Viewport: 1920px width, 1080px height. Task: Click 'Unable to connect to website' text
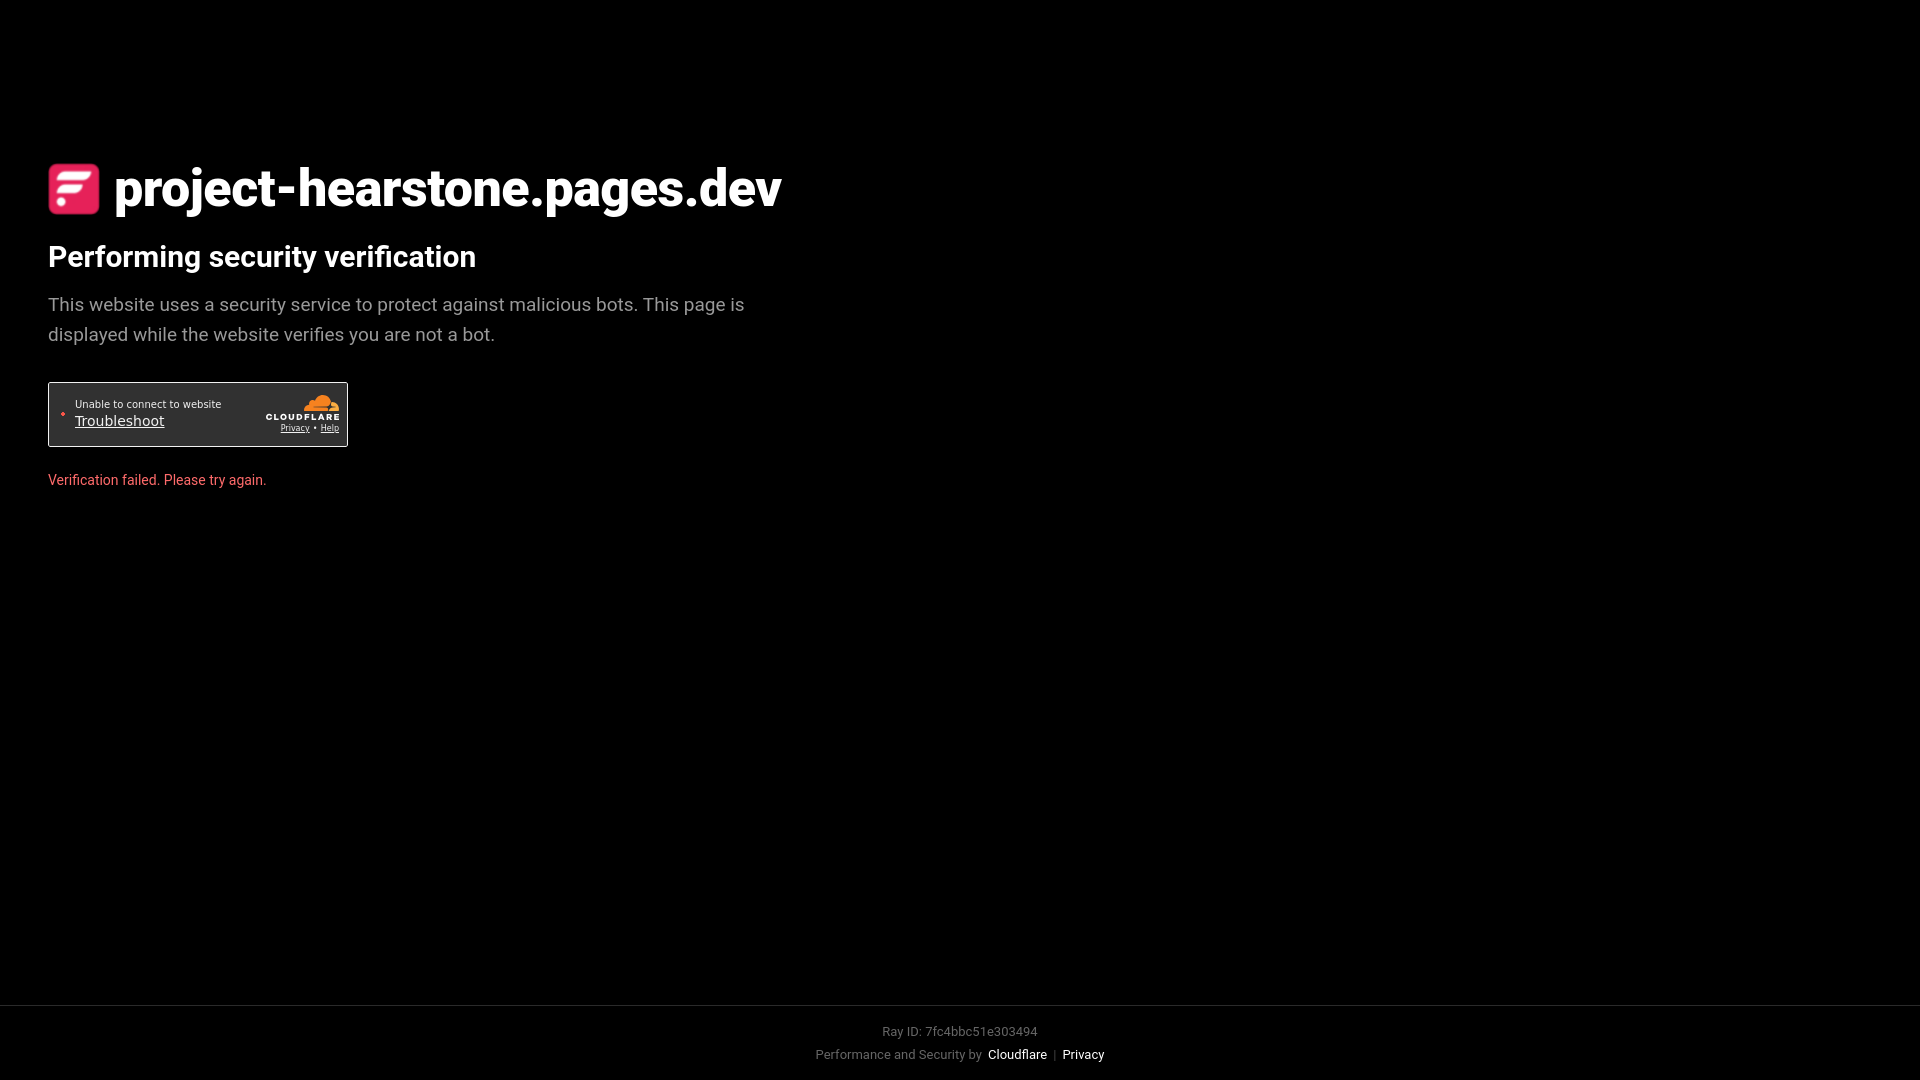click(x=148, y=404)
